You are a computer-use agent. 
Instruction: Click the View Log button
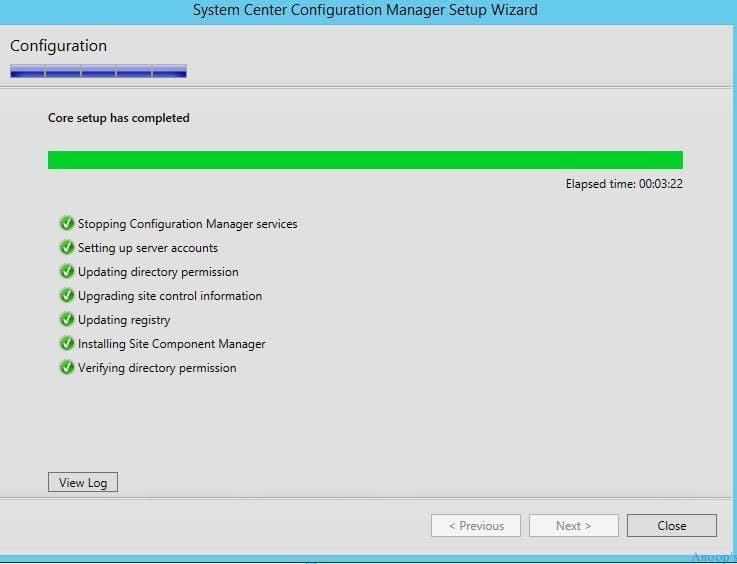click(83, 482)
